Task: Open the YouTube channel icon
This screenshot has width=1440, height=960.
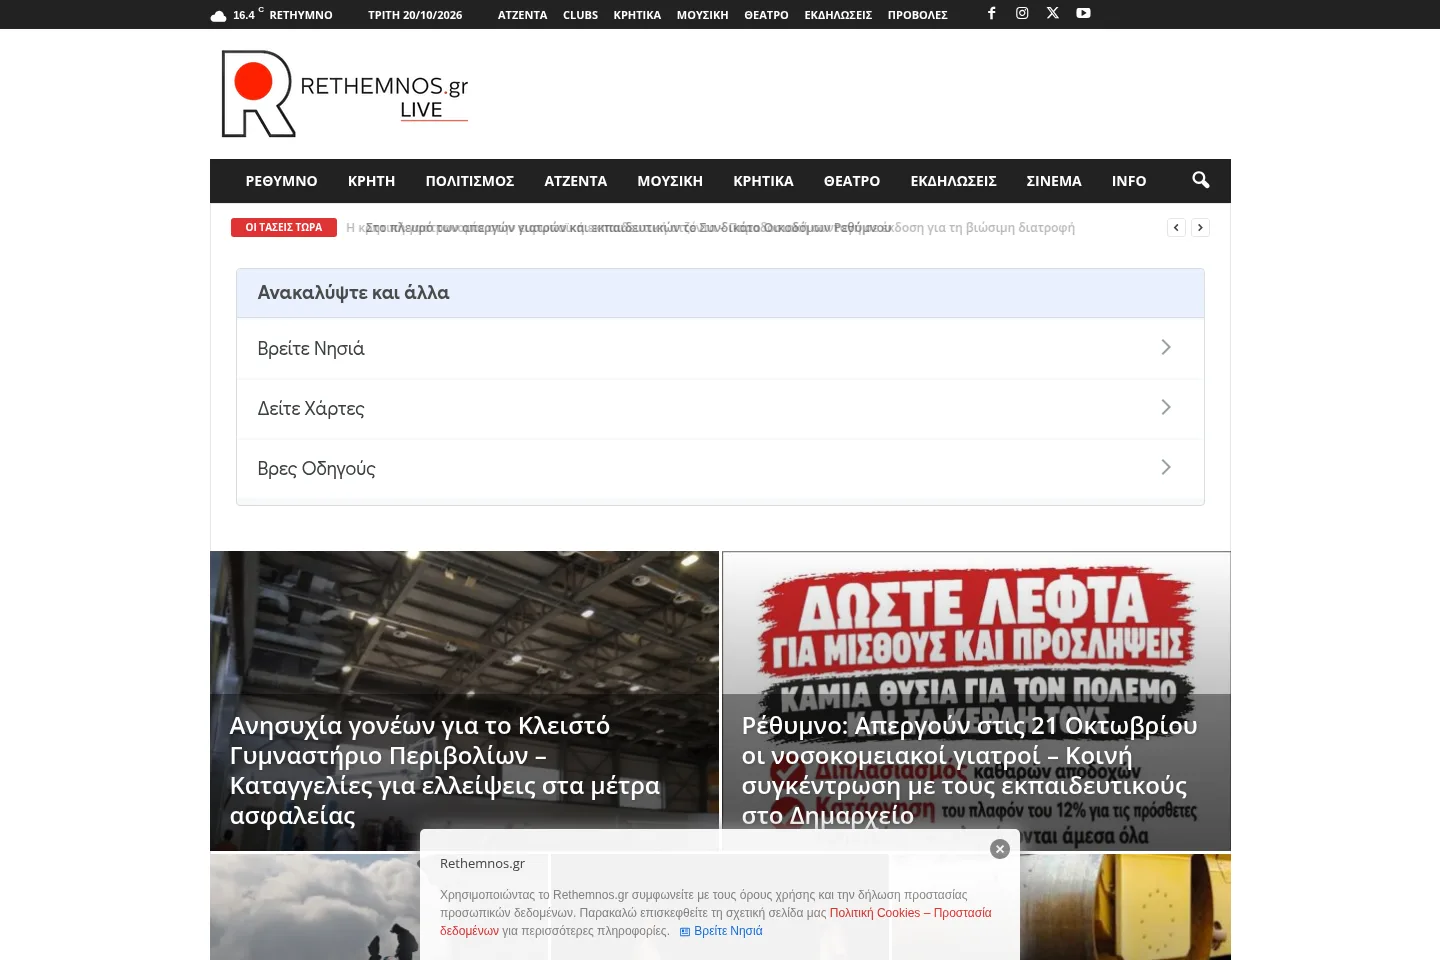Action: pyautogui.click(x=1083, y=13)
